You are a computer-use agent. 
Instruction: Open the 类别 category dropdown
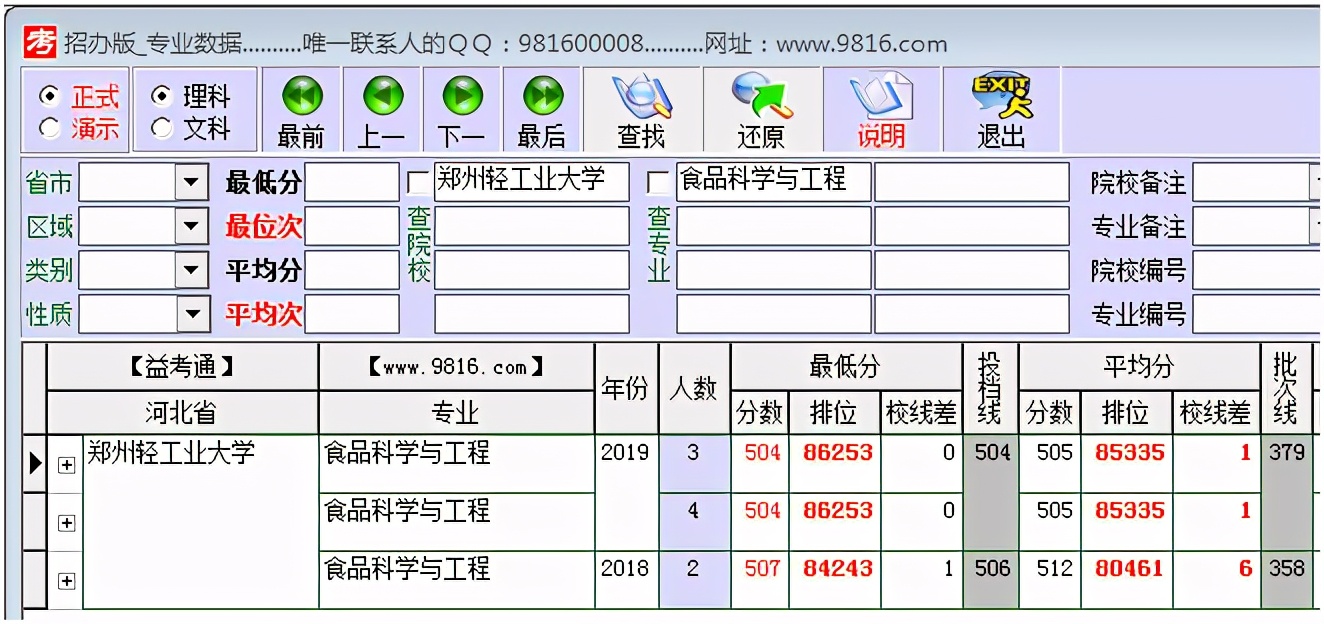[x=191, y=270]
